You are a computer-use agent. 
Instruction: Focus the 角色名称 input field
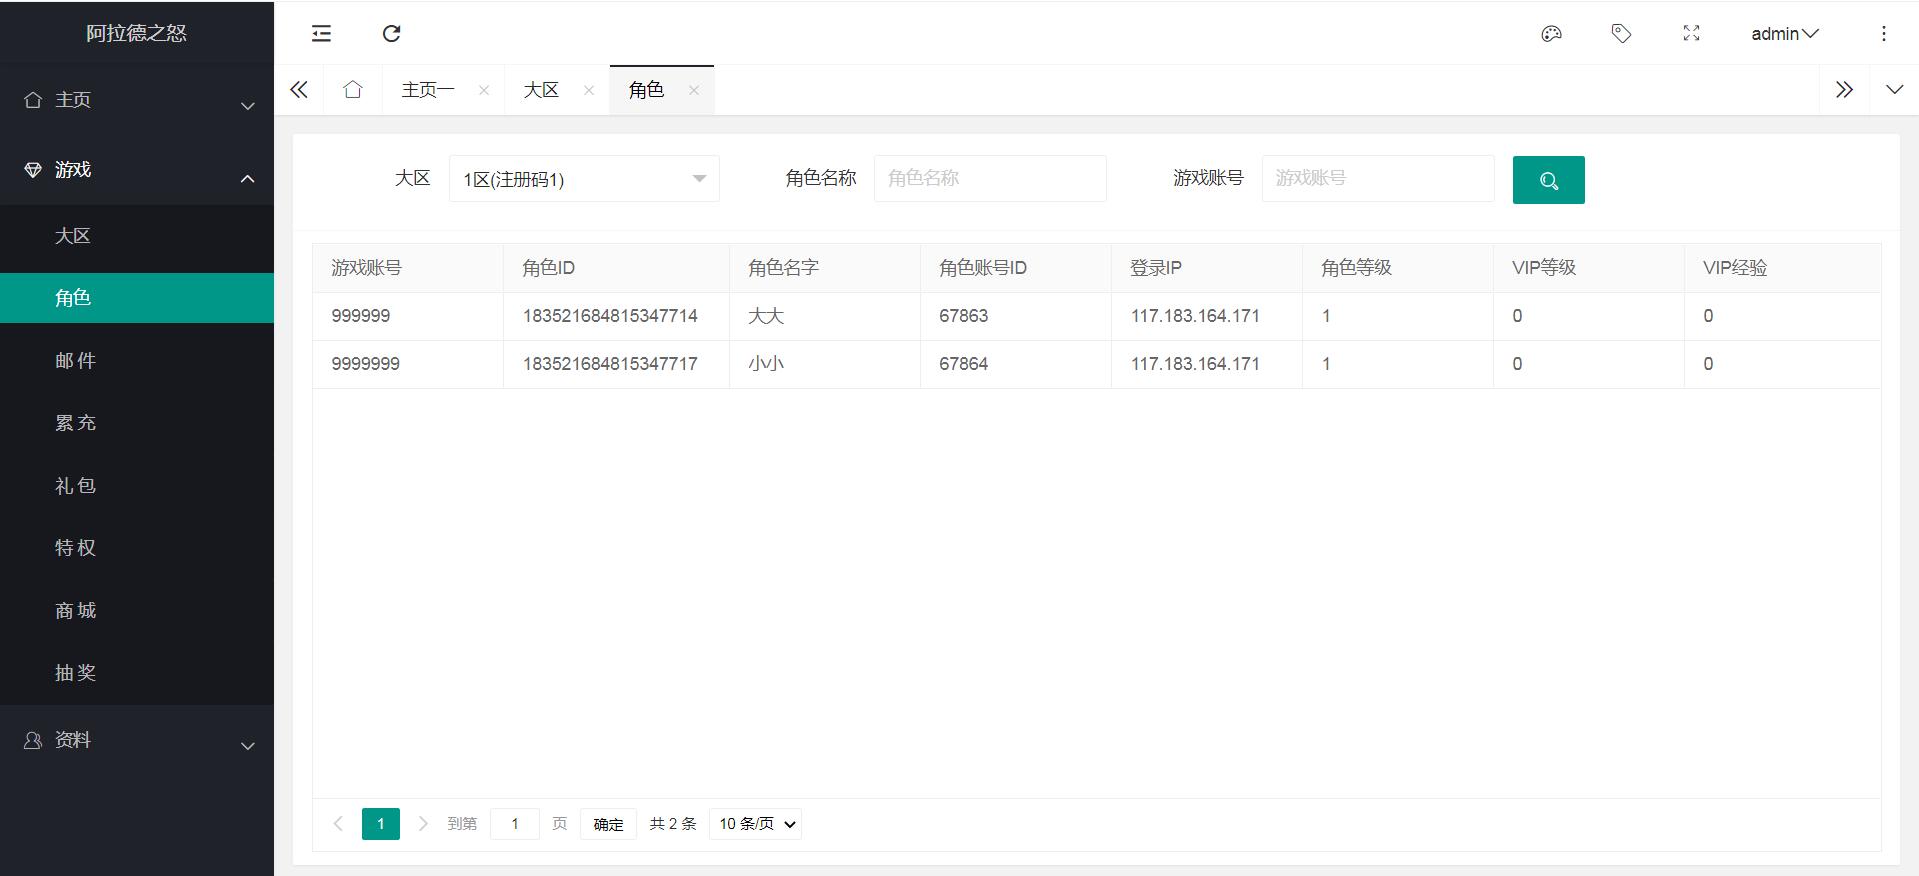989,178
